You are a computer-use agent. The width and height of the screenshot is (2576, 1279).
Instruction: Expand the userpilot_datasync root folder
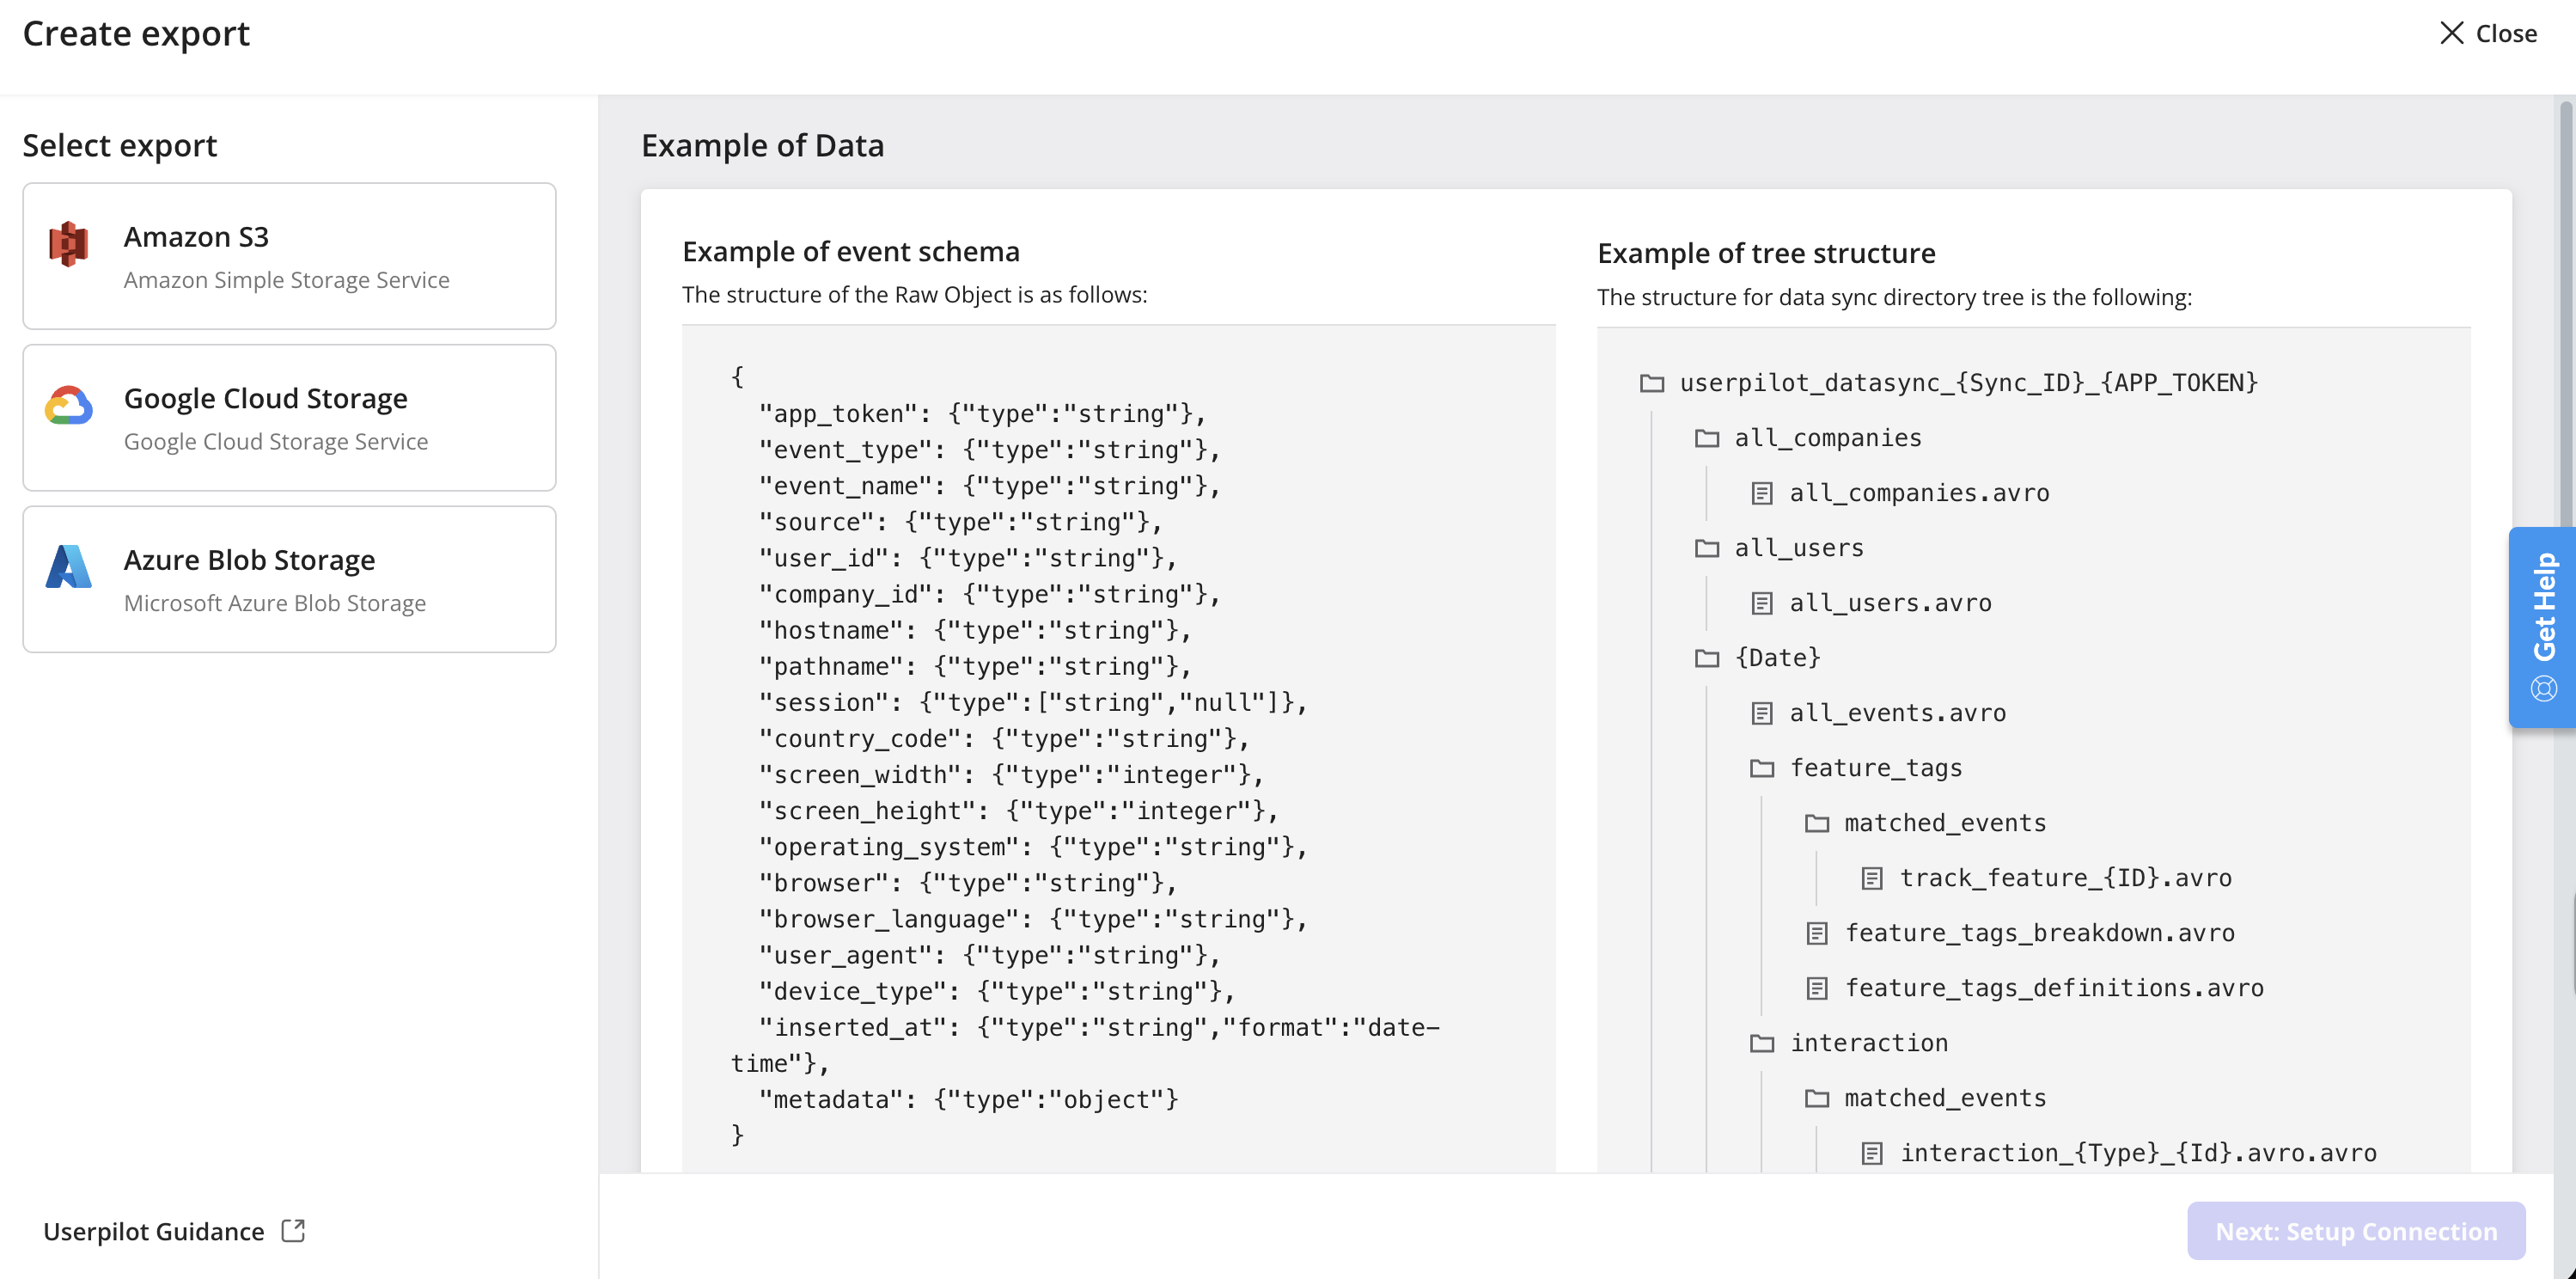coord(1949,383)
